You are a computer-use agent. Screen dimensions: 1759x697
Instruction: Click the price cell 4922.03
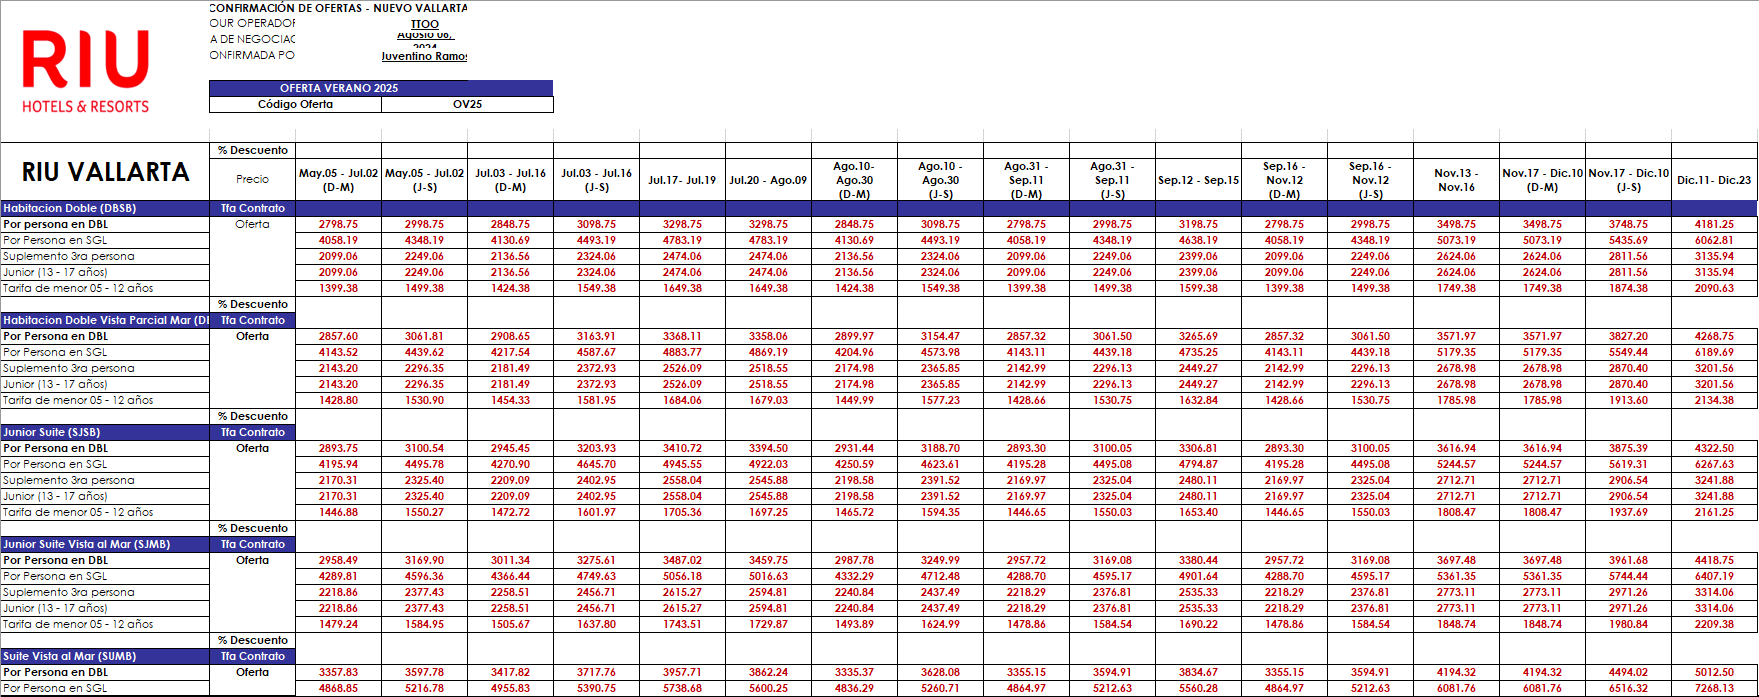coord(768,464)
